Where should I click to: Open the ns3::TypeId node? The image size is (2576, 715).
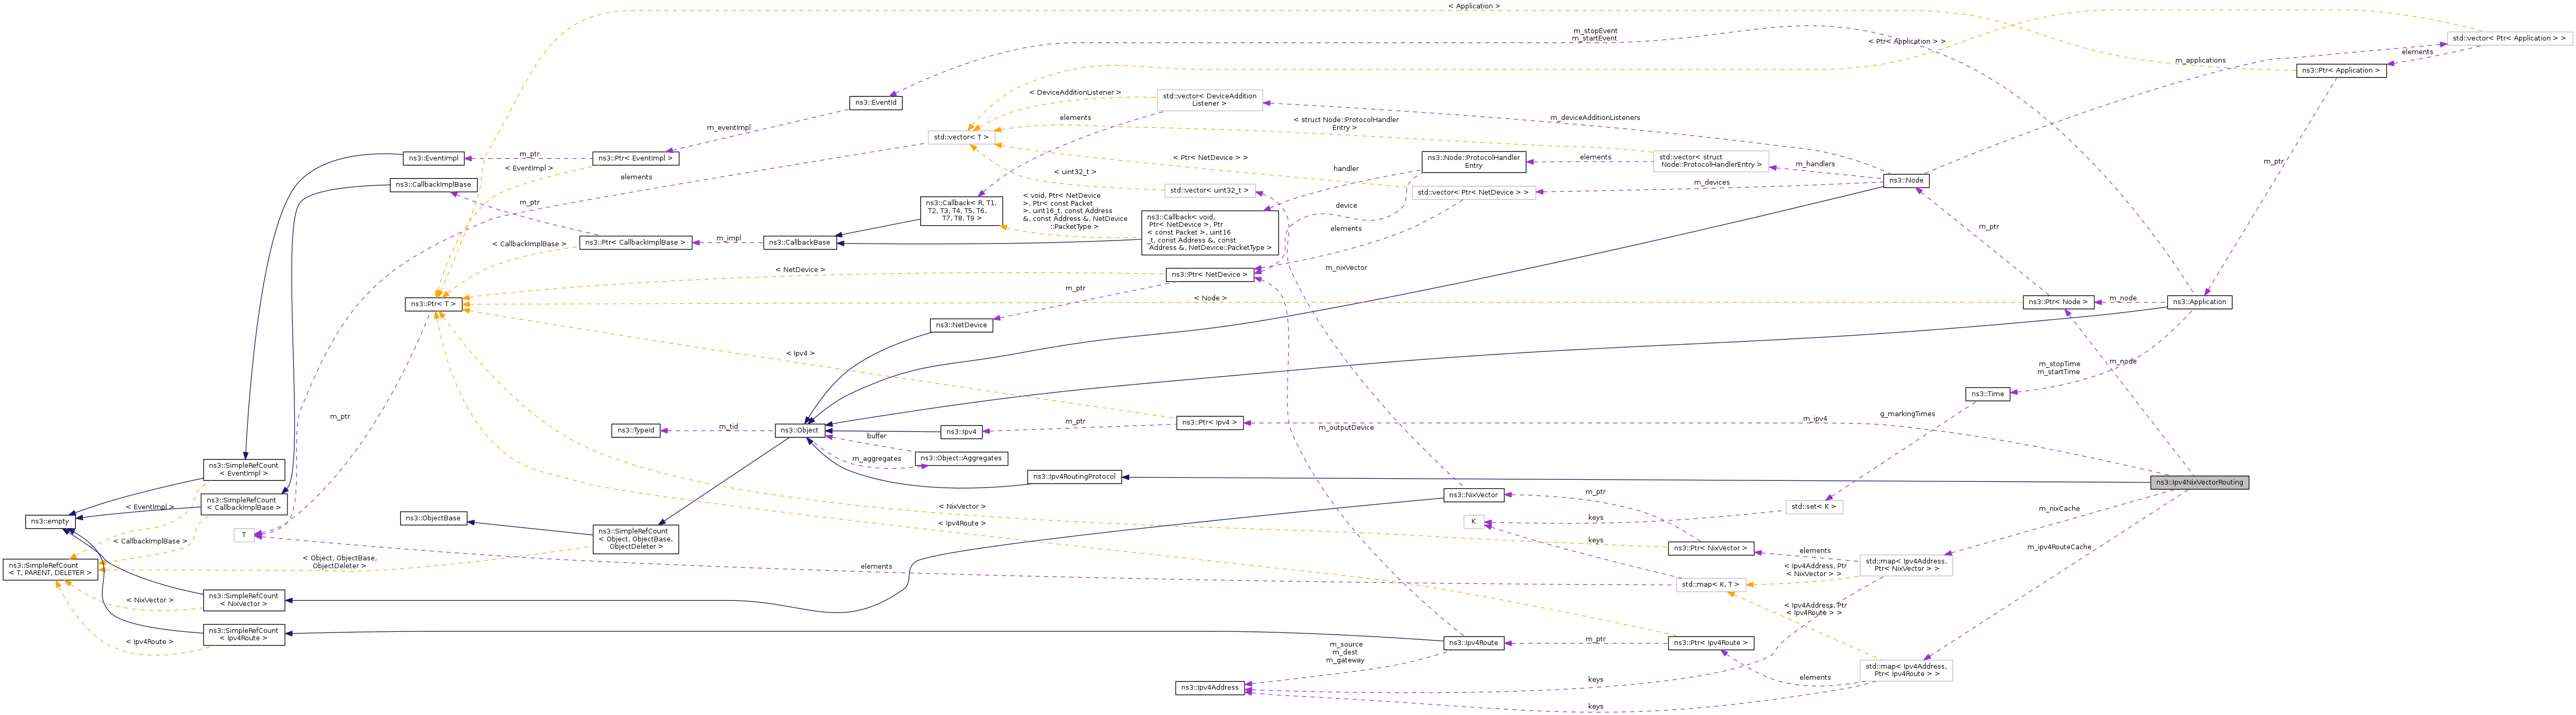tap(636, 431)
